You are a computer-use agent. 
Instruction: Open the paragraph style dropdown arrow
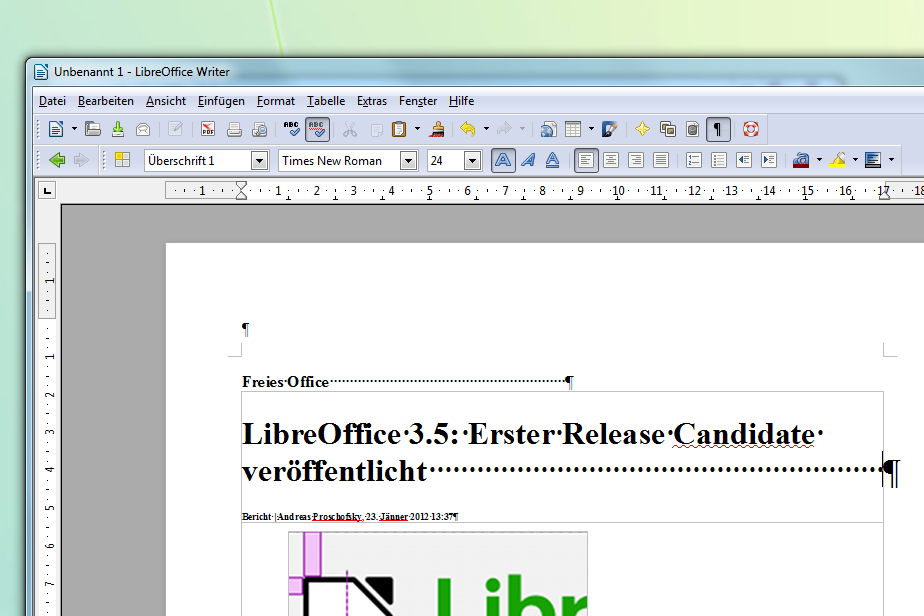click(x=259, y=160)
